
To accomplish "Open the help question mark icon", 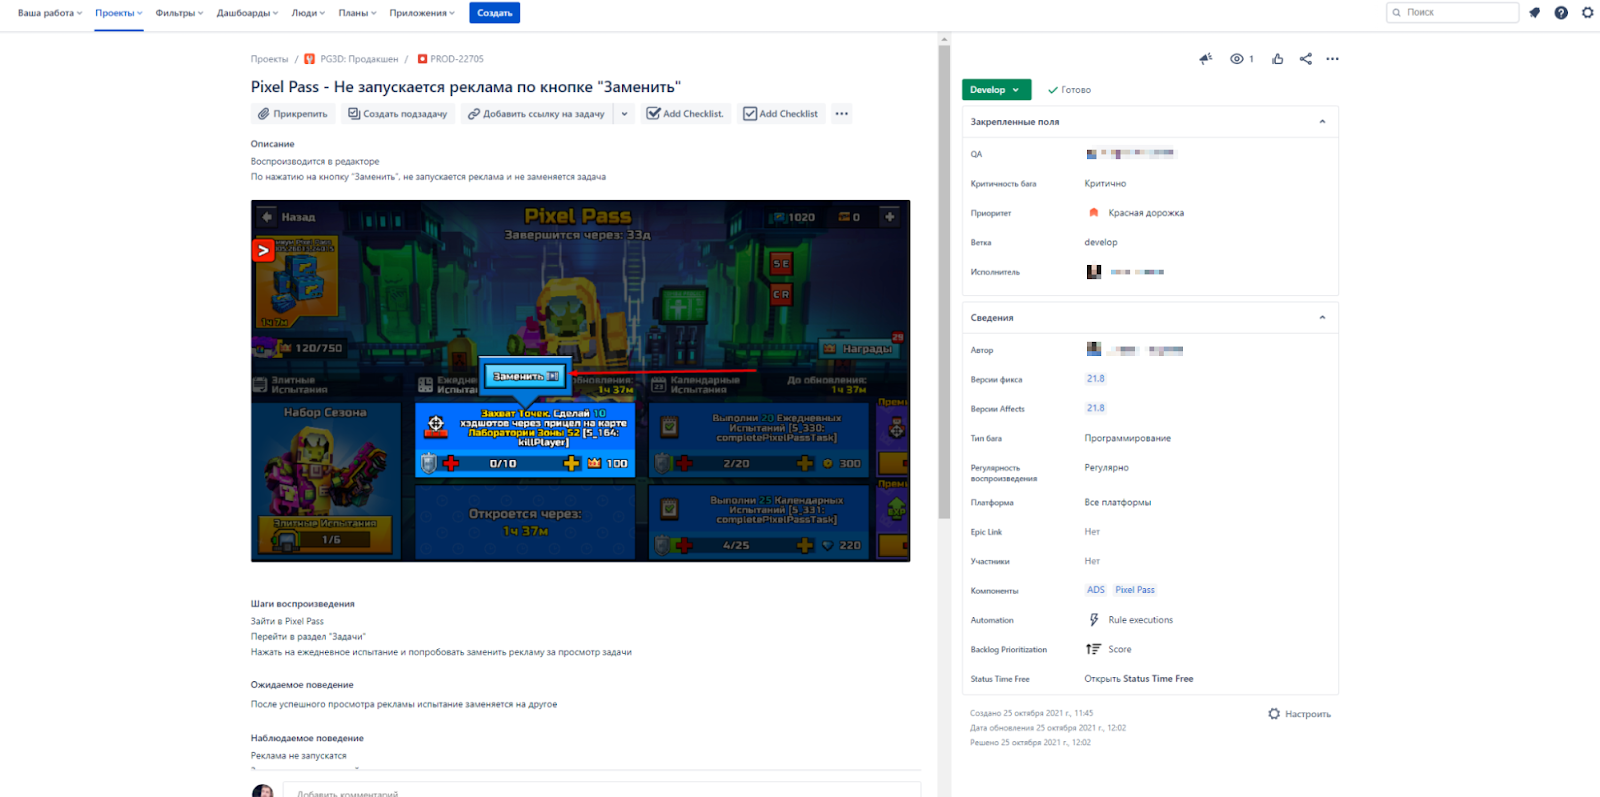I will tap(1561, 13).
